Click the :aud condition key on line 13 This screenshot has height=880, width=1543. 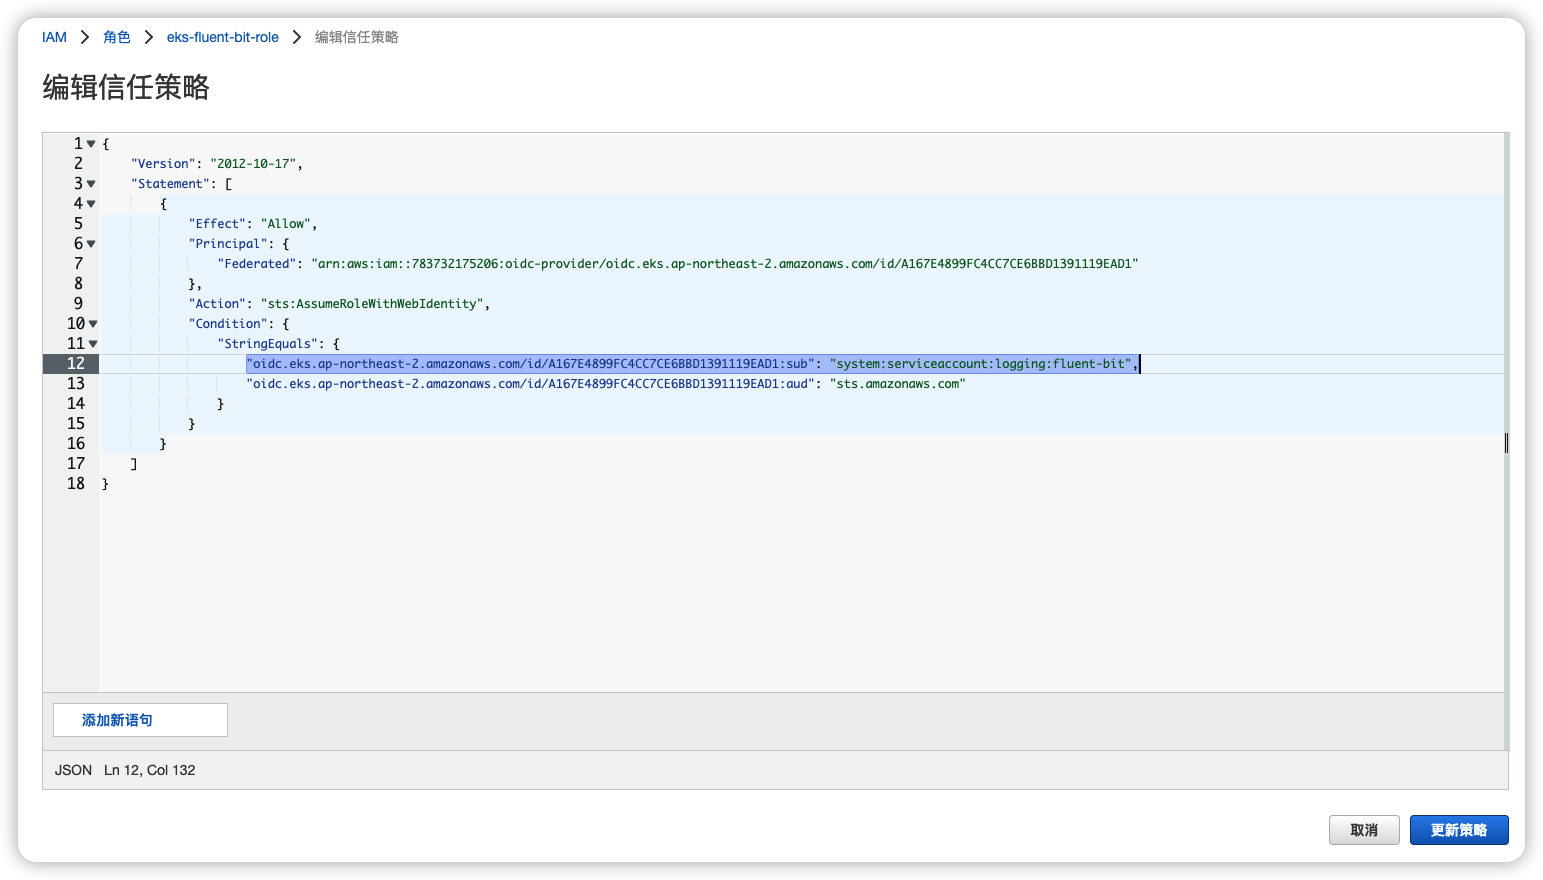click(530, 384)
